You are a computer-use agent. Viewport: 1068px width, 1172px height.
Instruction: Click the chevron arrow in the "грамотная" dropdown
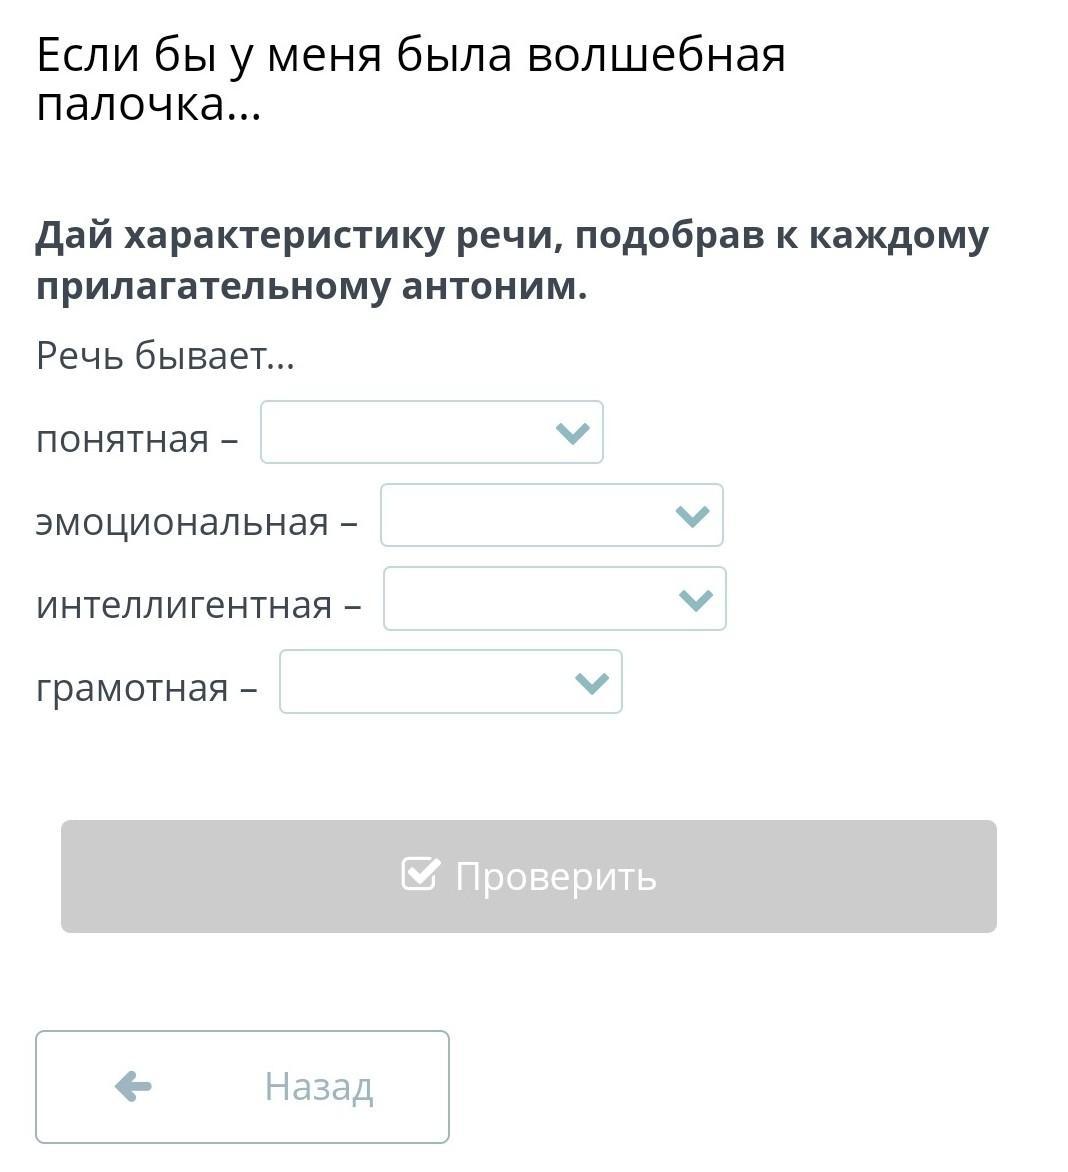point(591,683)
